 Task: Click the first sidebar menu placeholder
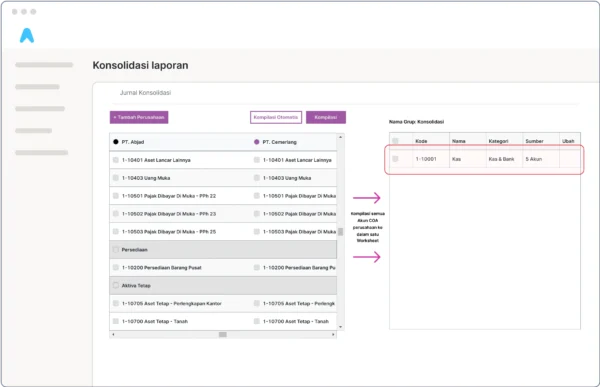44,65
